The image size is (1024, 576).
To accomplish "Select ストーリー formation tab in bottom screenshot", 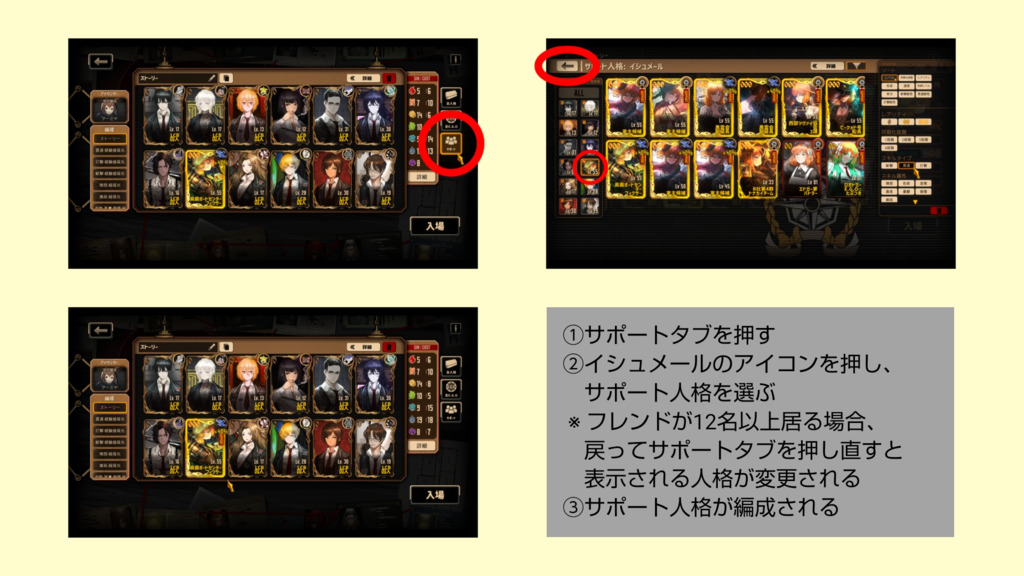I will point(110,408).
